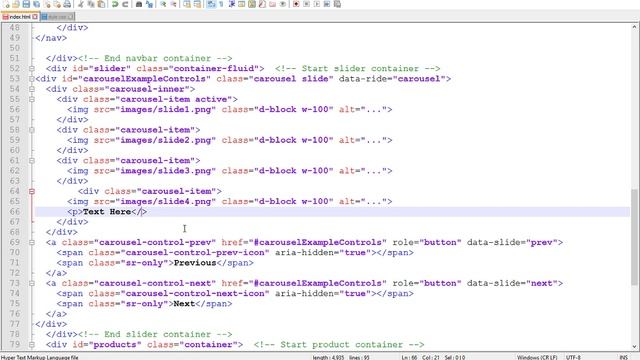Cut selection using the scissors icon
The width and height of the screenshot is (640, 360).
(x=81, y=4)
